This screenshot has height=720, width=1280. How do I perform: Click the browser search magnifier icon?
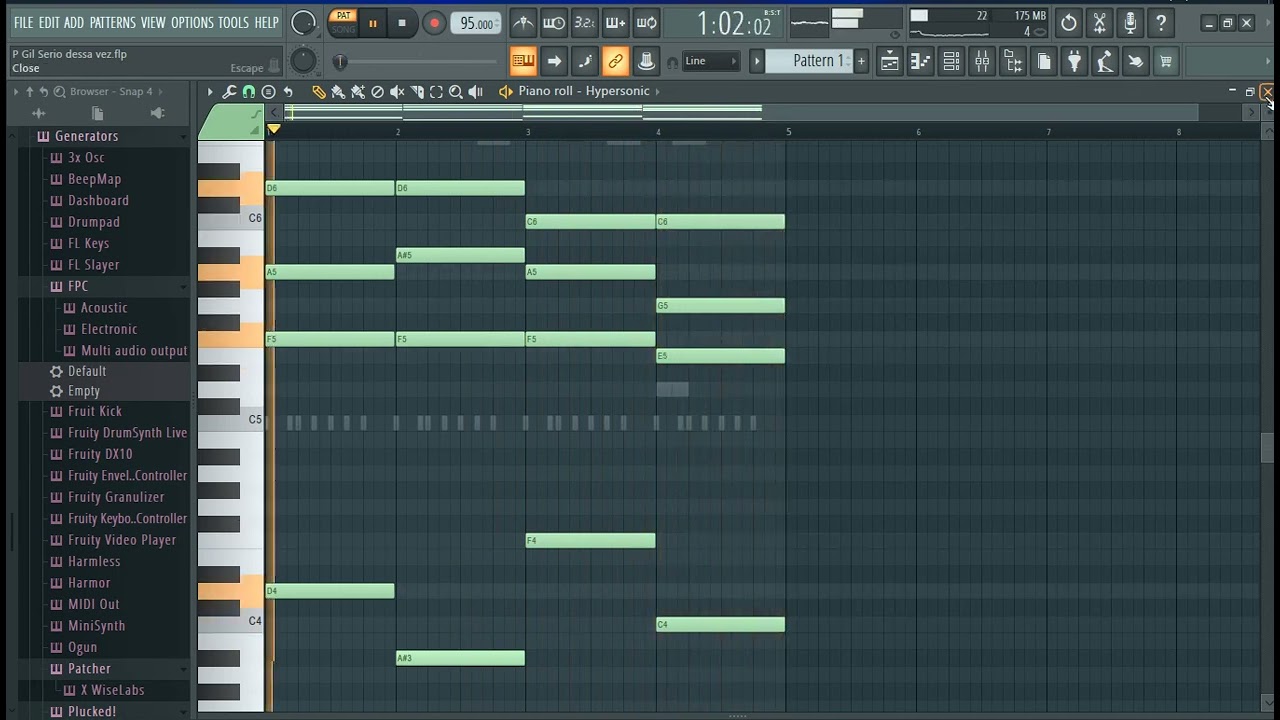click(x=59, y=92)
